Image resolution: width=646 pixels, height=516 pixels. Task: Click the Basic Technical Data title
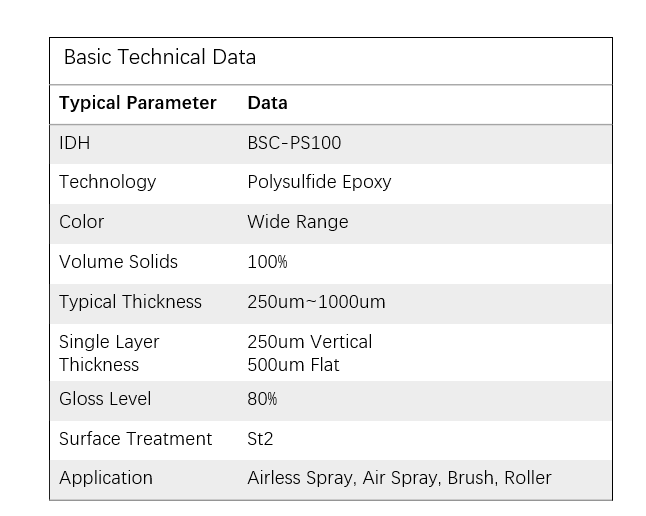[x=160, y=58]
